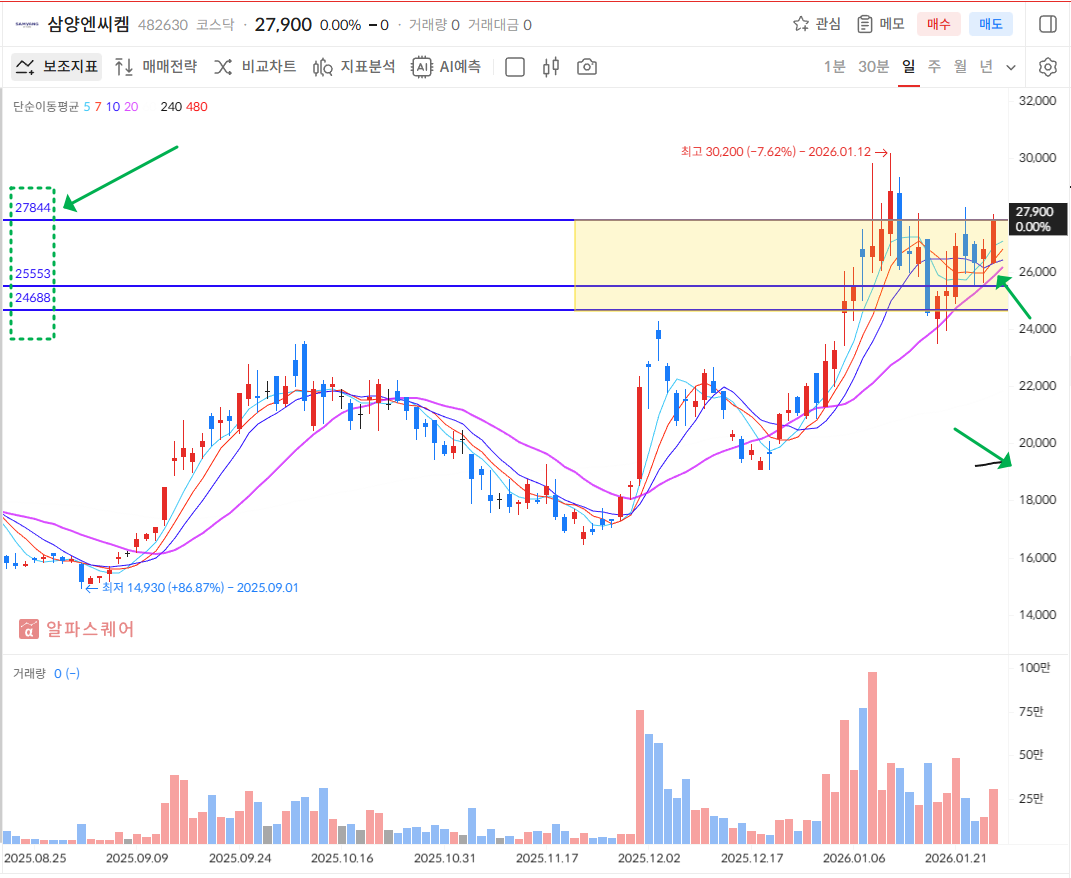Open chart settings gear icon
This screenshot has height=878, width=1071.
pyautogui.click(x=1047, y=67)
